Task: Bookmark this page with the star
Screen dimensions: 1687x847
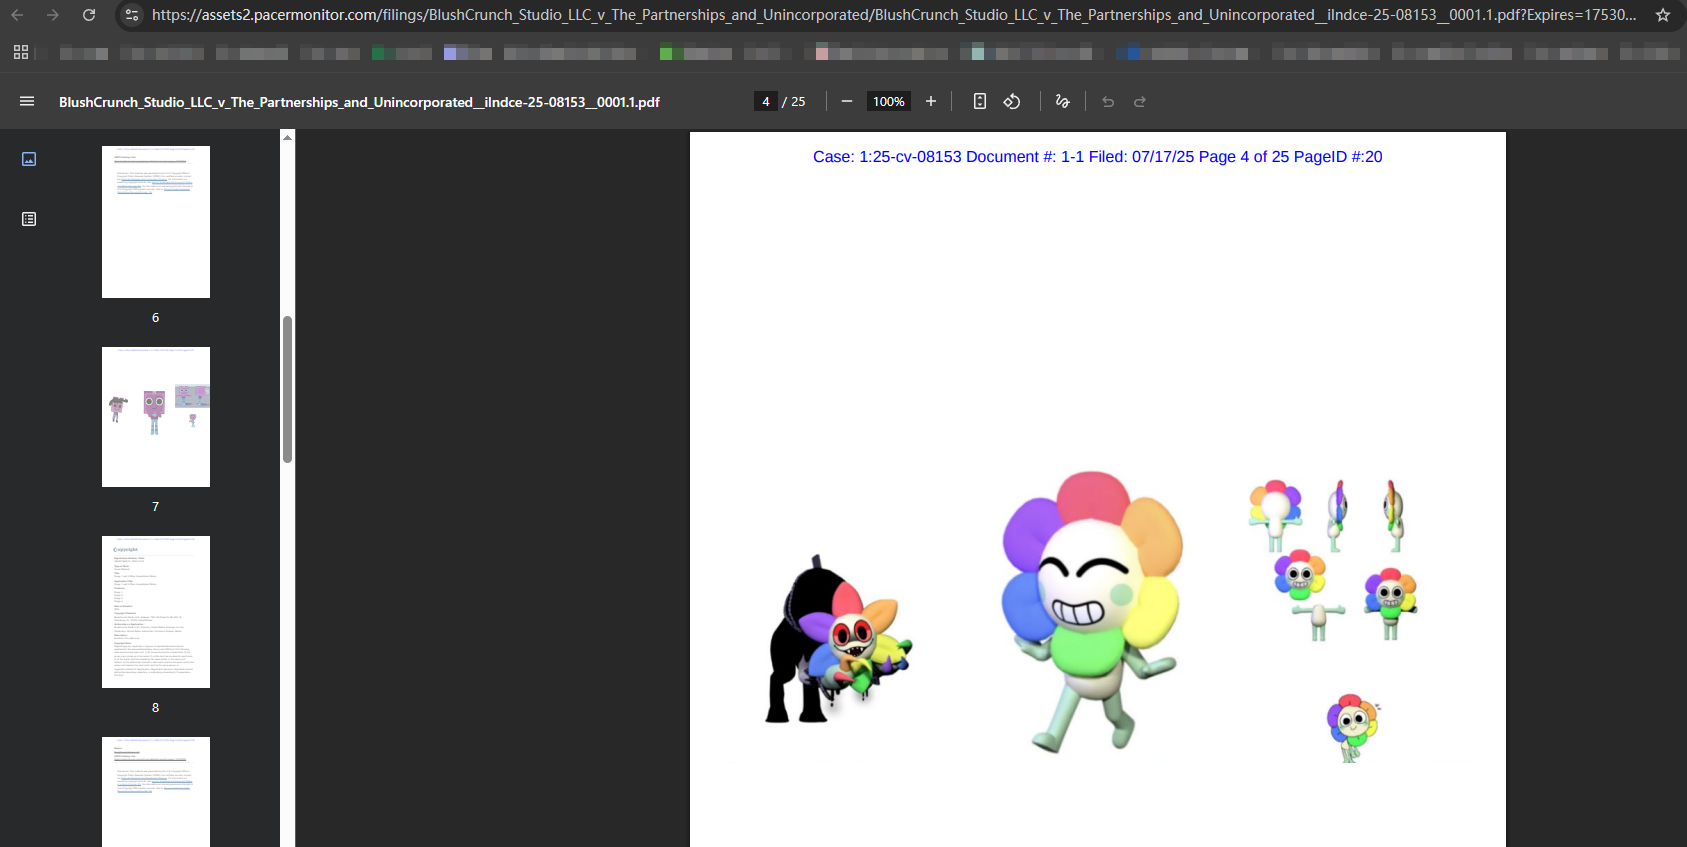Action: coord(1663,15)
